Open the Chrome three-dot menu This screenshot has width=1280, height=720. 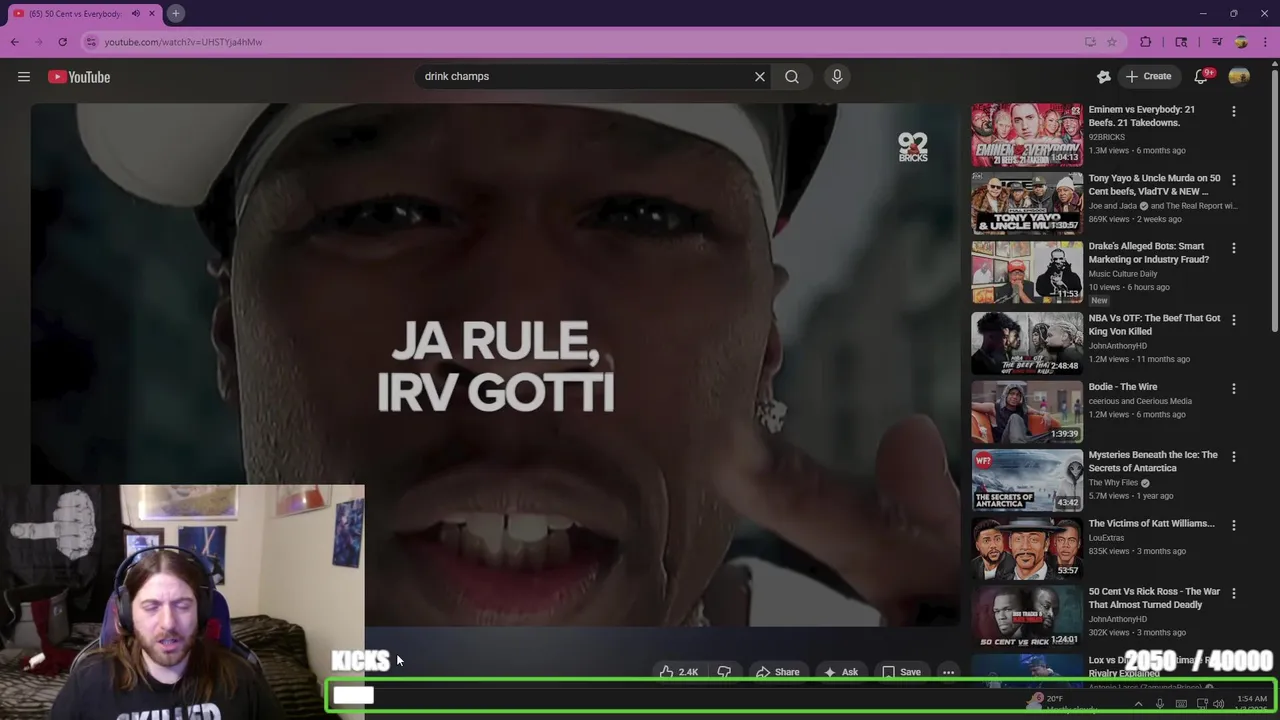coord(1265,42)
